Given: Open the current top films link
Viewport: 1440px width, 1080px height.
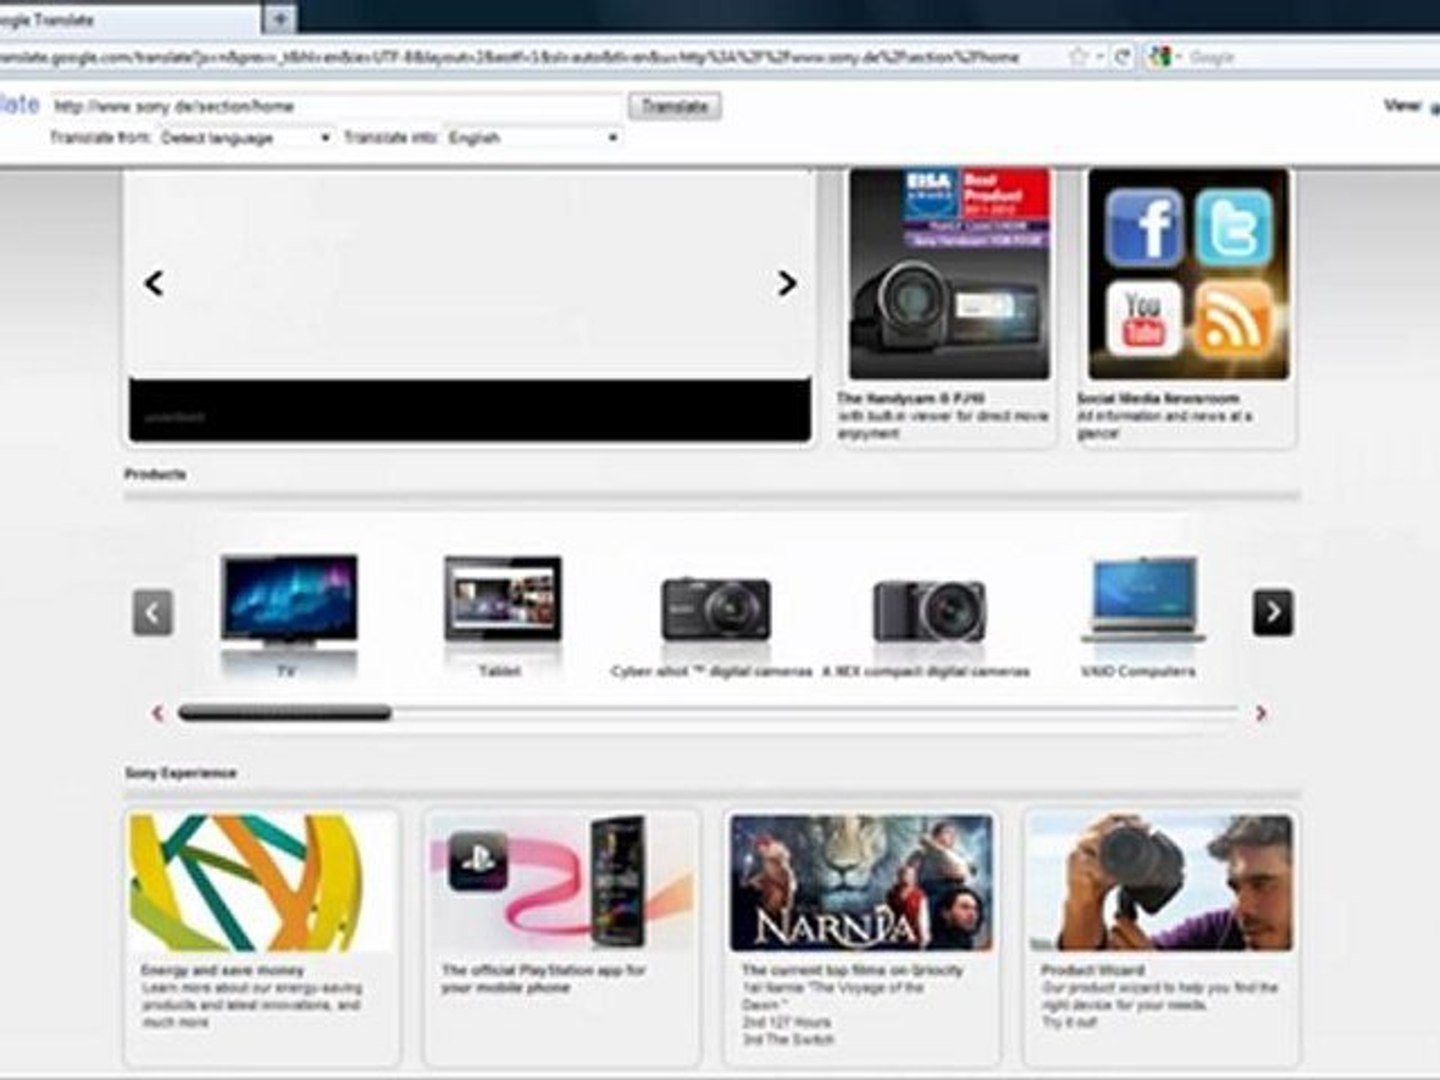Looking at the screenshot, I should pos(852,970).
